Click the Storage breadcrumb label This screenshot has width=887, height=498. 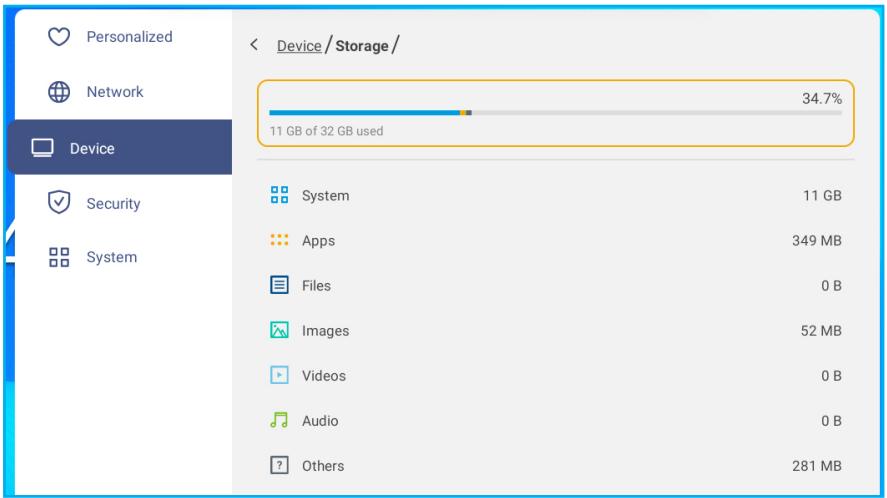point(362,46)
